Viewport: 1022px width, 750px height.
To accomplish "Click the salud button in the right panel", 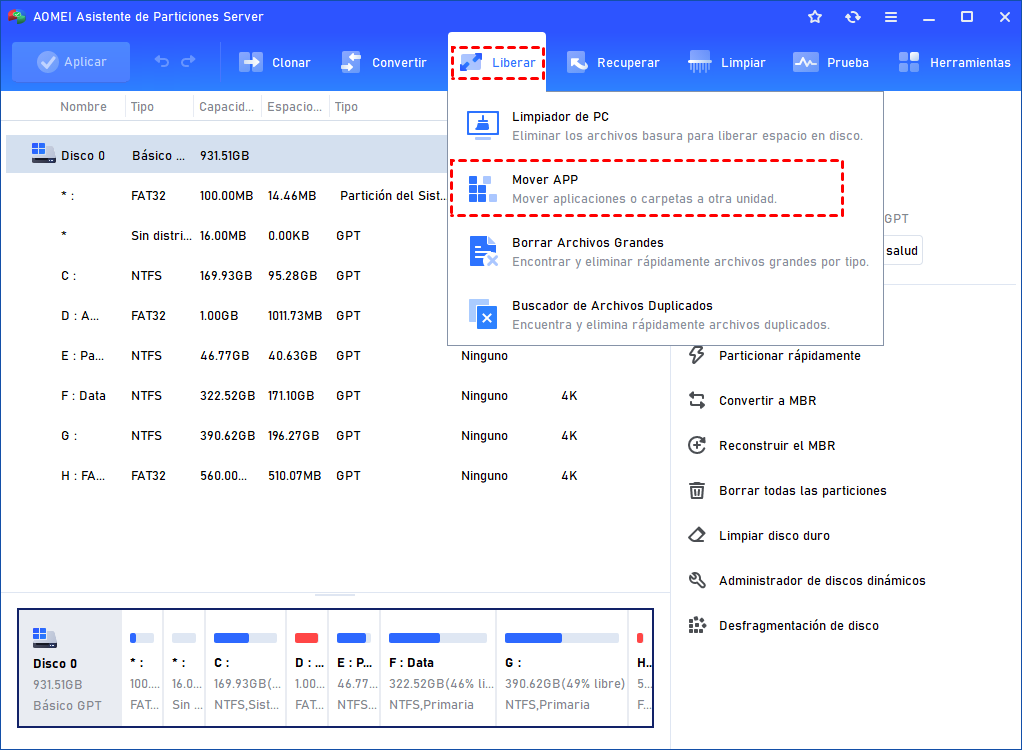I will click(x=902, y=251).
